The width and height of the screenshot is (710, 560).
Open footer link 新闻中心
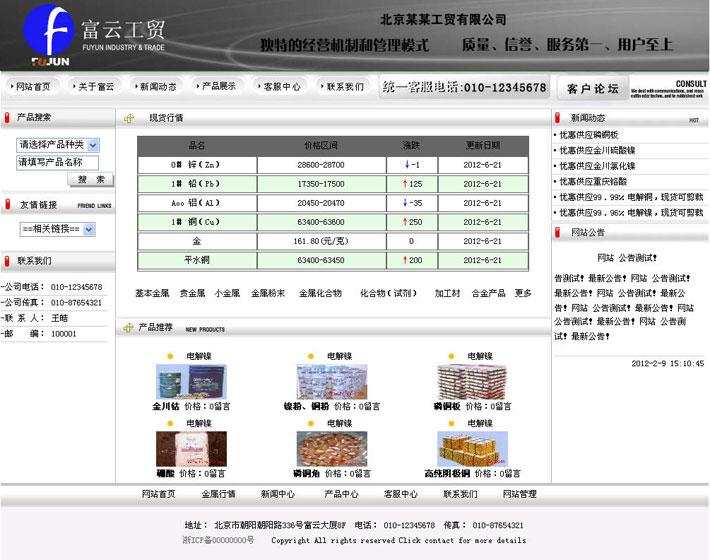(x=278, y=494)
